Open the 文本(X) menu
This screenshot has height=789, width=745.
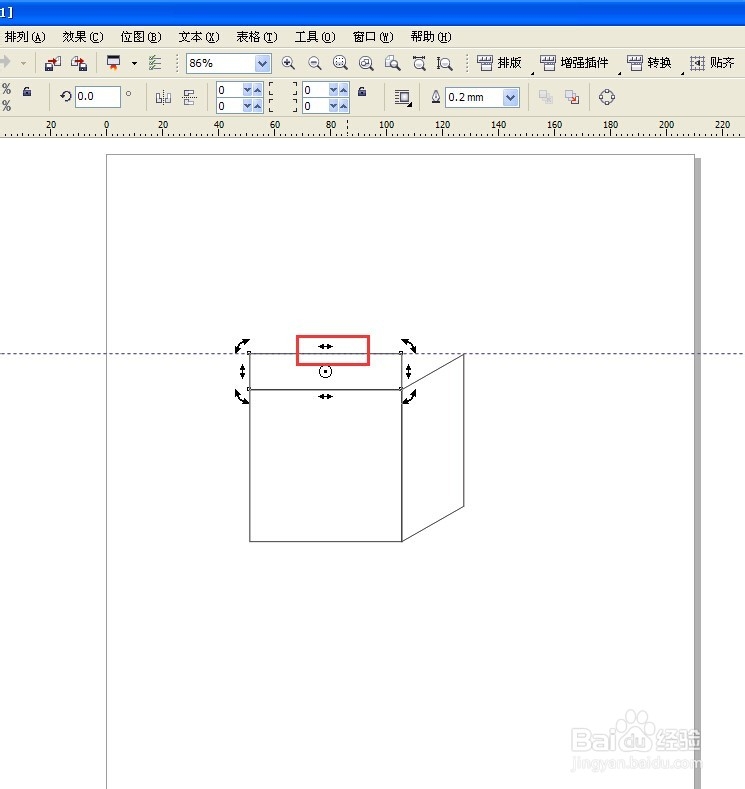(199, 37)
